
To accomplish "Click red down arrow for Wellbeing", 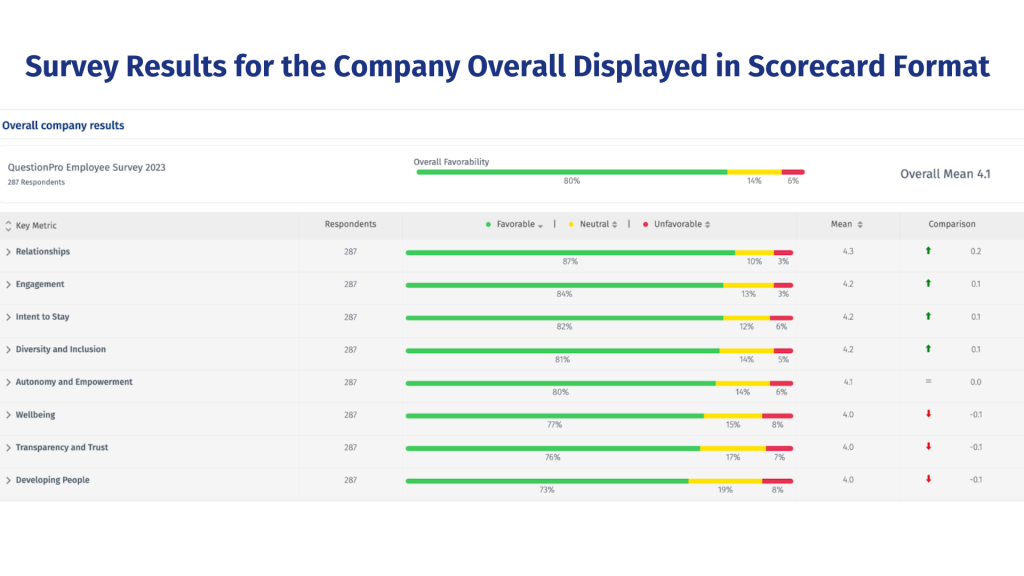I will coord(928,414).
